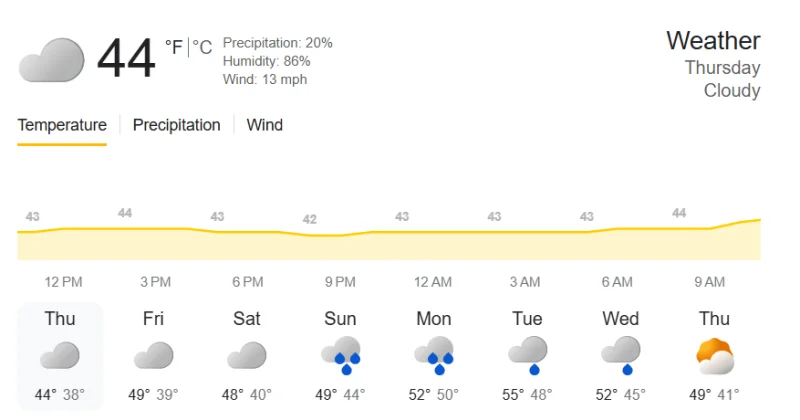This screenshot has height=420, width=800.
Task: Open the Precipitation tab
Action: [177, 125]
